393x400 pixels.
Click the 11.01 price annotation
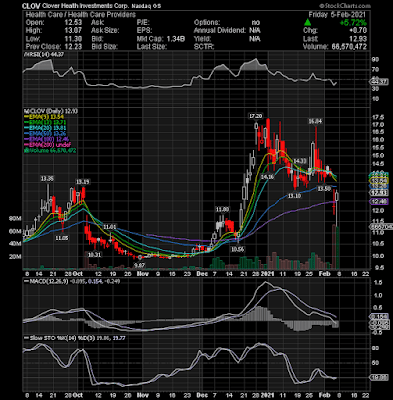pos(110,227)
